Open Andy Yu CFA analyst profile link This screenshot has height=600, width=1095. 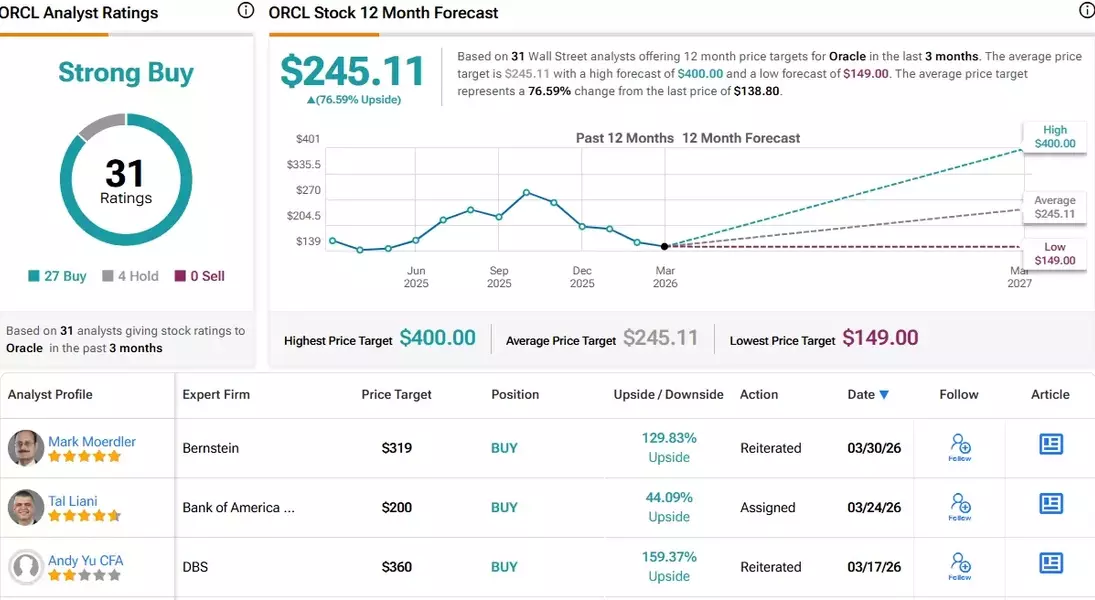[x=86, y=561]
